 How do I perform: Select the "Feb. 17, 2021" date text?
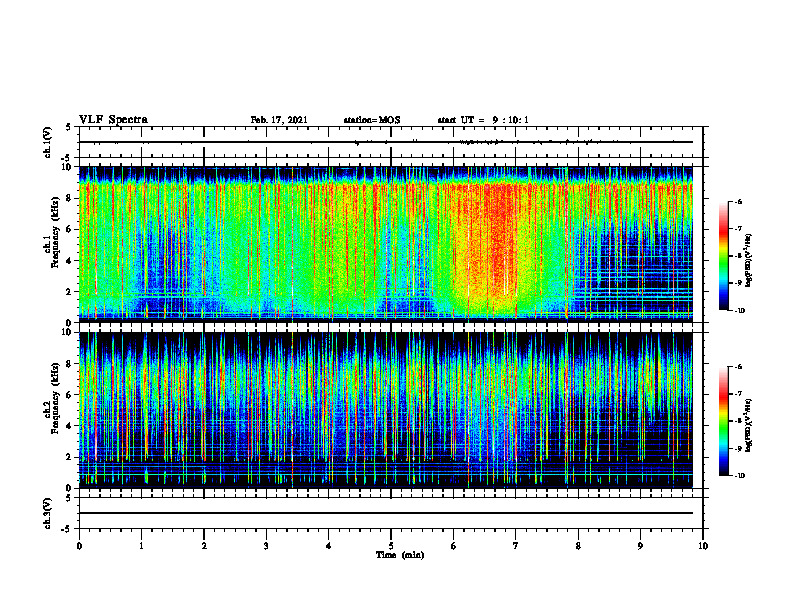(x=279, y=120)
